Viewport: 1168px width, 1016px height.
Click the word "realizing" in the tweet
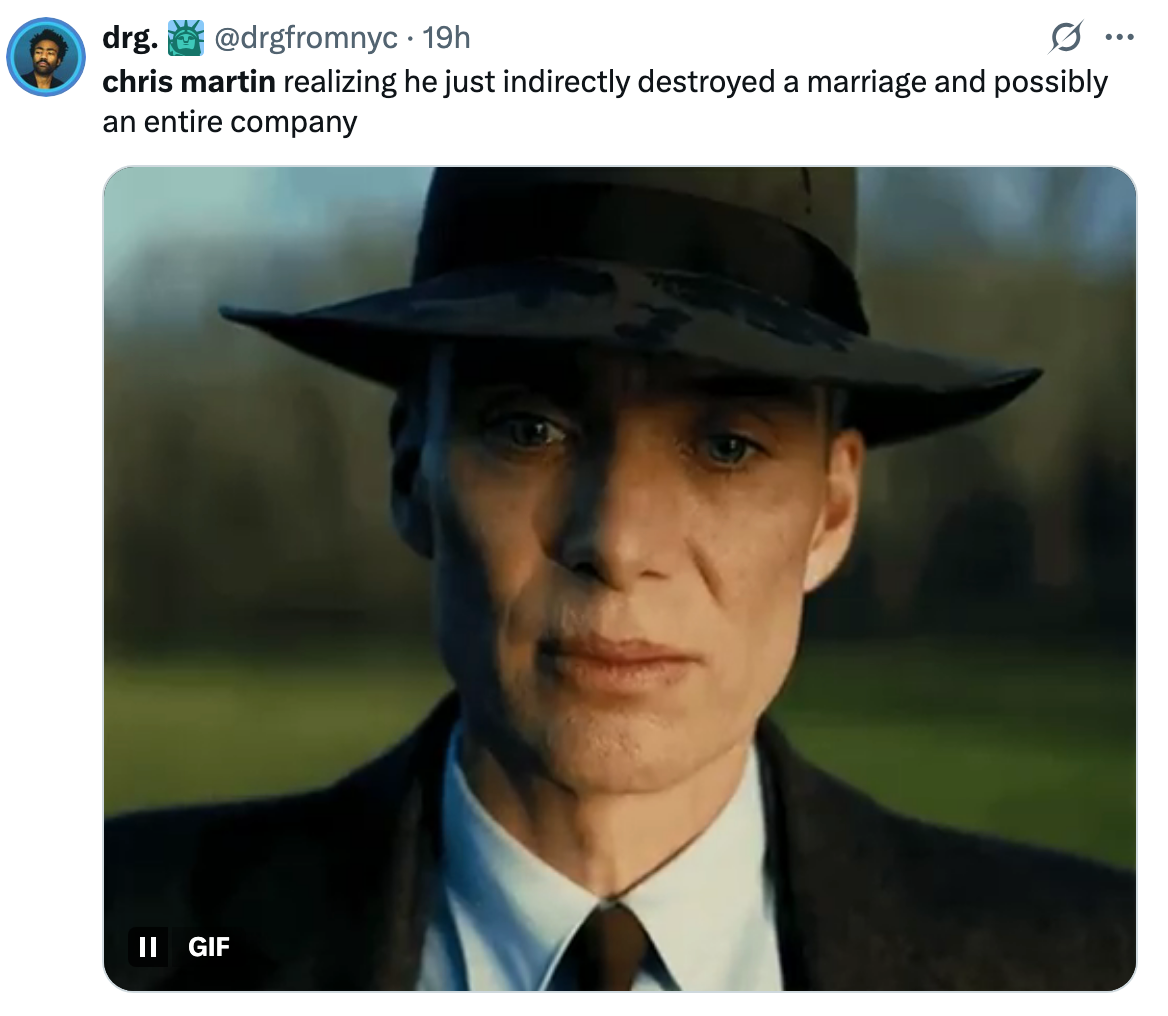point(340,81)
